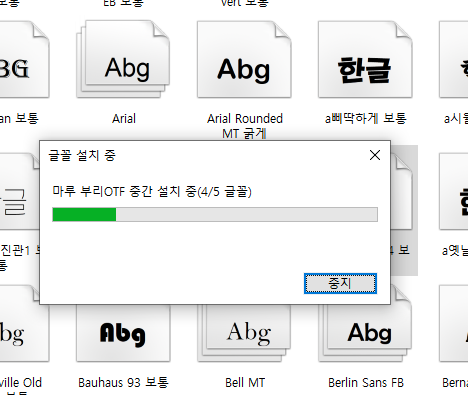Select the a삐딱하게 보통 font icon
This screenshot has width=468, height=395.
point(365,59)
